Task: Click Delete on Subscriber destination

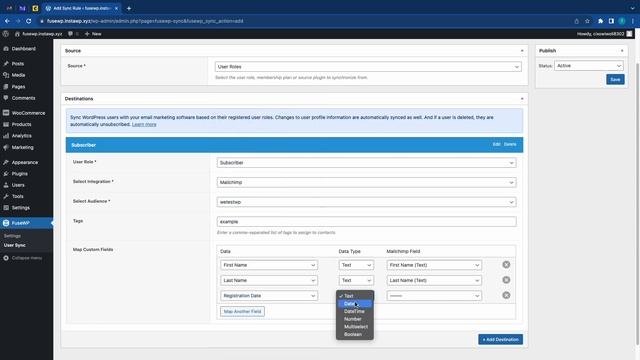Action: 510,144
